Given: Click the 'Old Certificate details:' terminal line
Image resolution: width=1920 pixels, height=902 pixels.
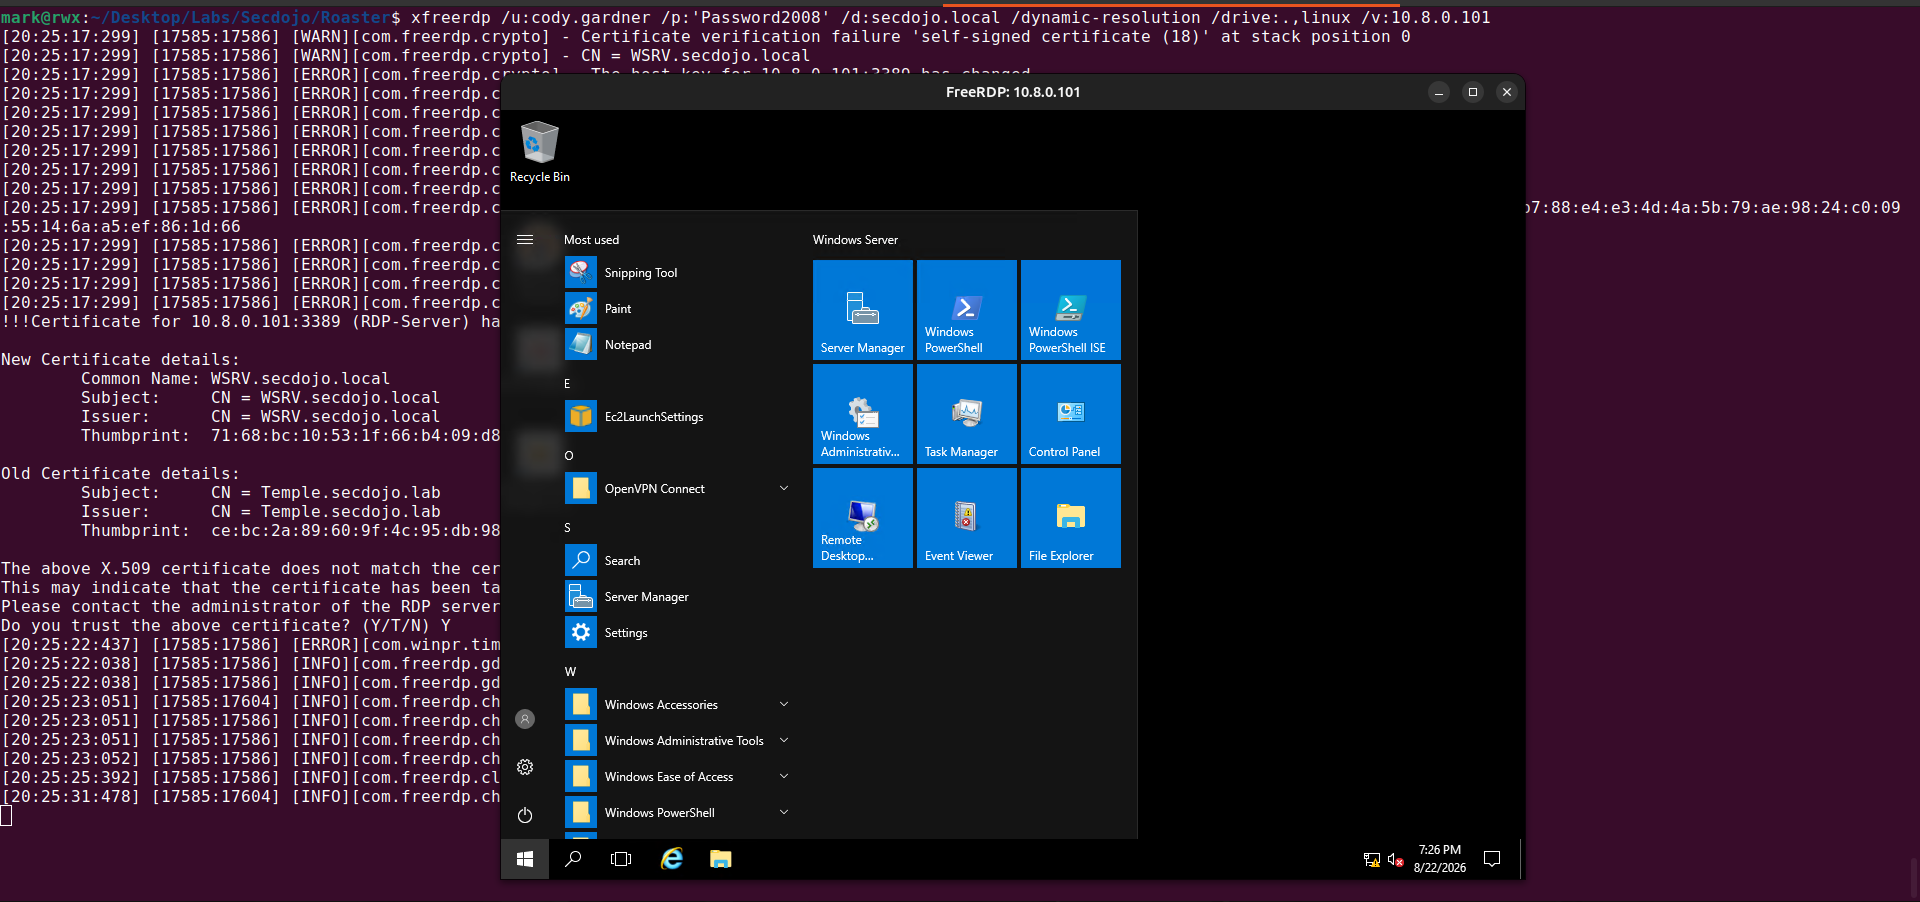Looking at the screenshot, I should click(120, 474).
